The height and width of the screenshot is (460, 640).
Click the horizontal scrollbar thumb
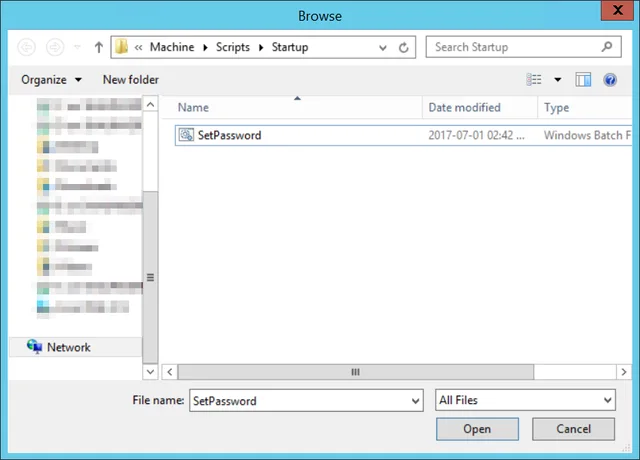click(356, 372)
